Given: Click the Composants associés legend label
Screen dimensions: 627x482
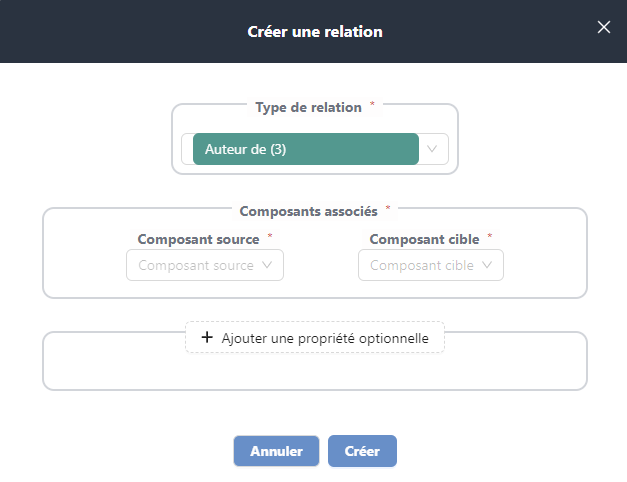Looking at the screenshot, I should point(308,211).
